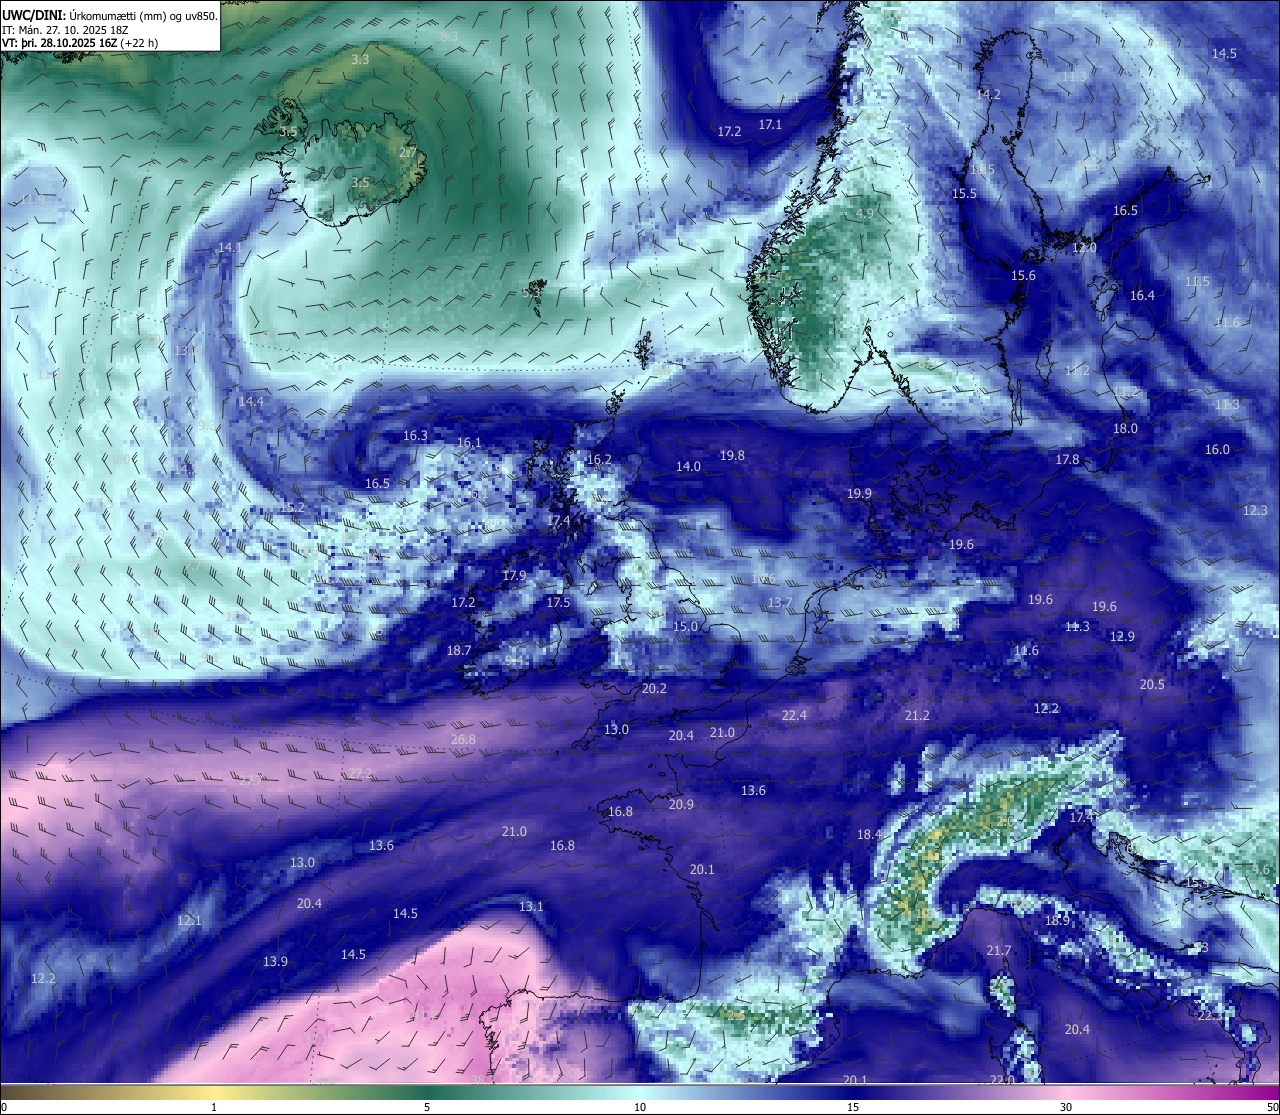
Task: Click the map value 12.1
Action: [189, 921]
